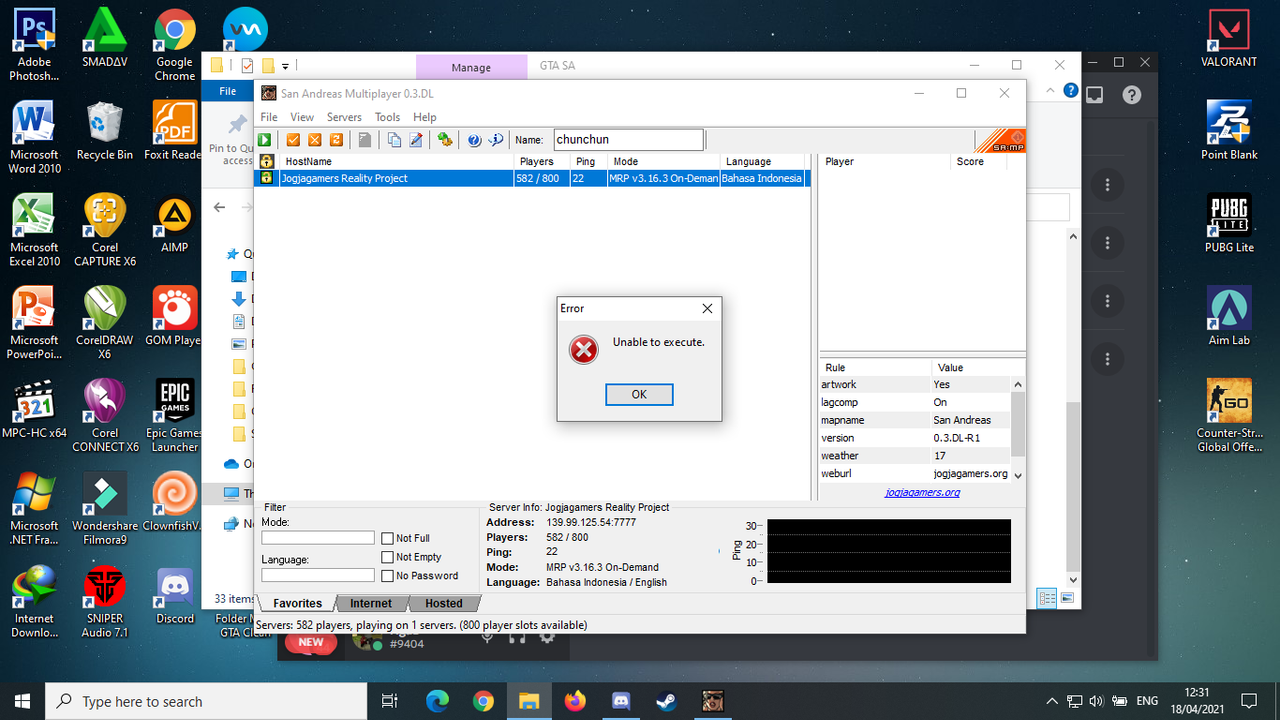Viewport: 1280px width, 720px height.
Task: Click the blue Help Topics question icon in SA-MP
Action: tap(474, 140)
